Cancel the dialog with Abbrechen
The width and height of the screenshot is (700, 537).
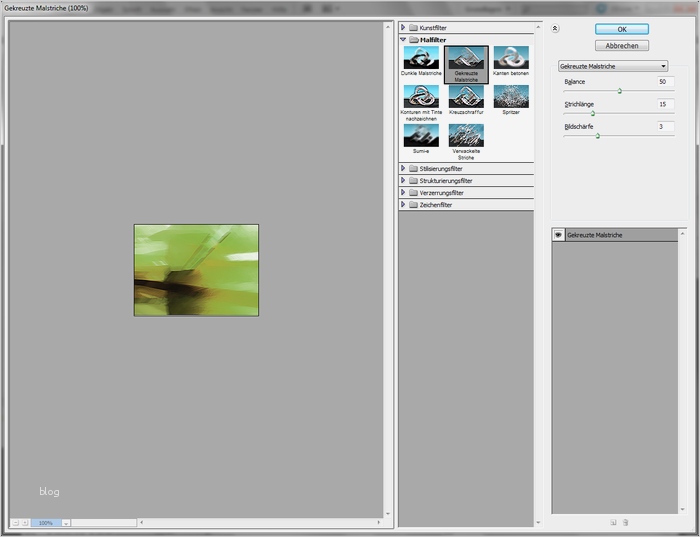[622, 46]
